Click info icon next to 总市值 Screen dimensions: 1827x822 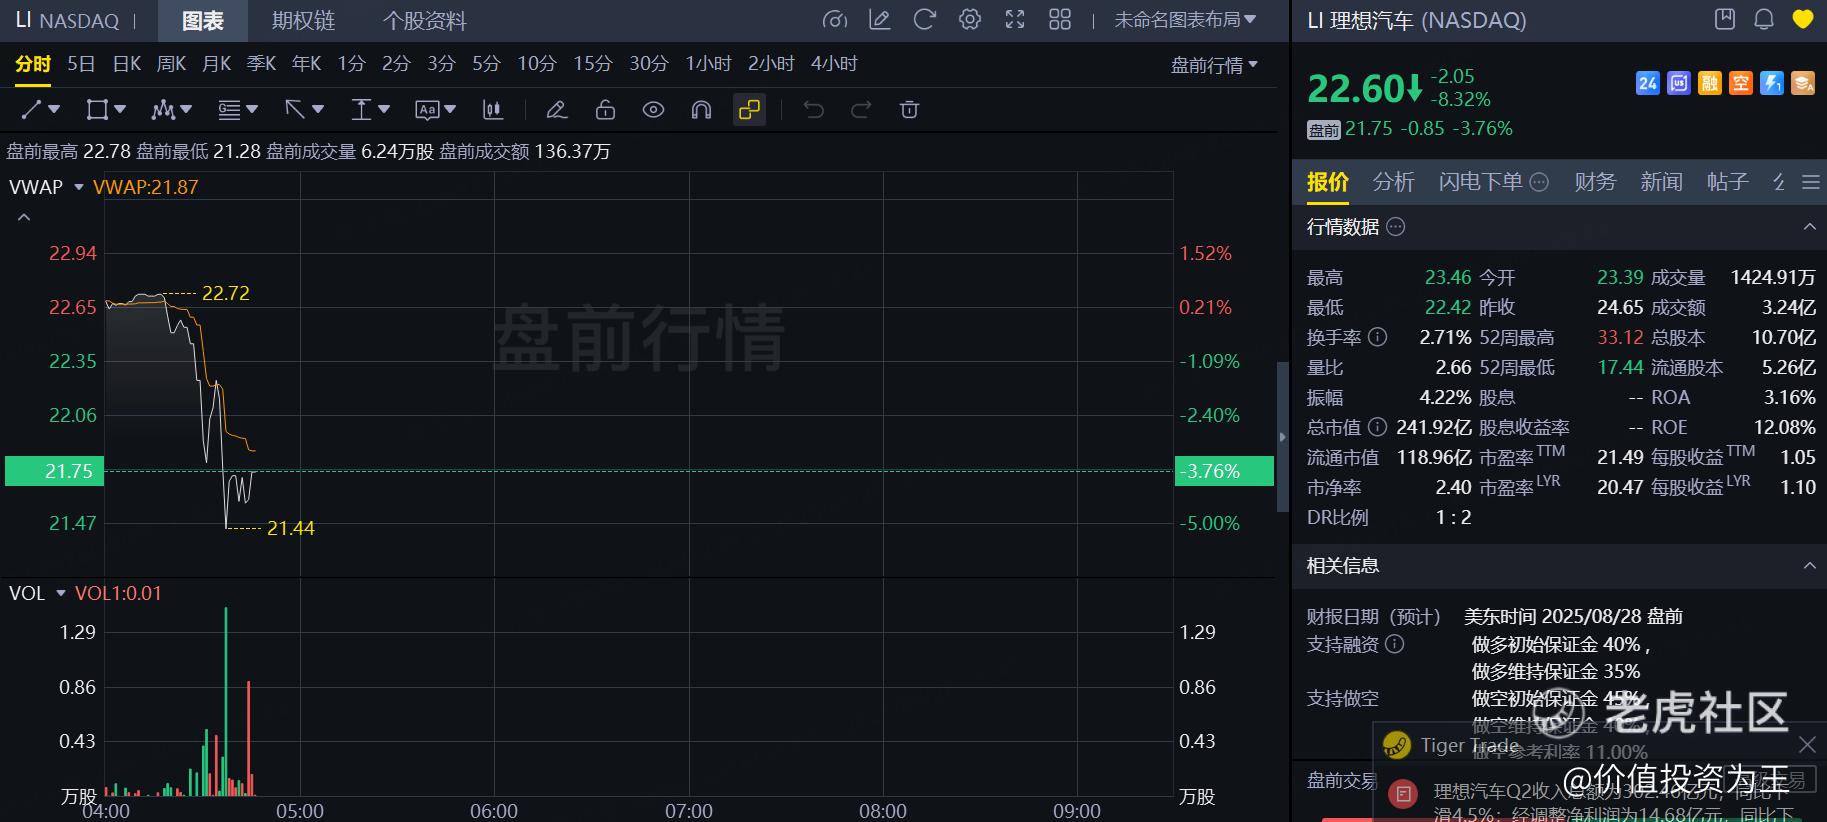(1377, 427)
